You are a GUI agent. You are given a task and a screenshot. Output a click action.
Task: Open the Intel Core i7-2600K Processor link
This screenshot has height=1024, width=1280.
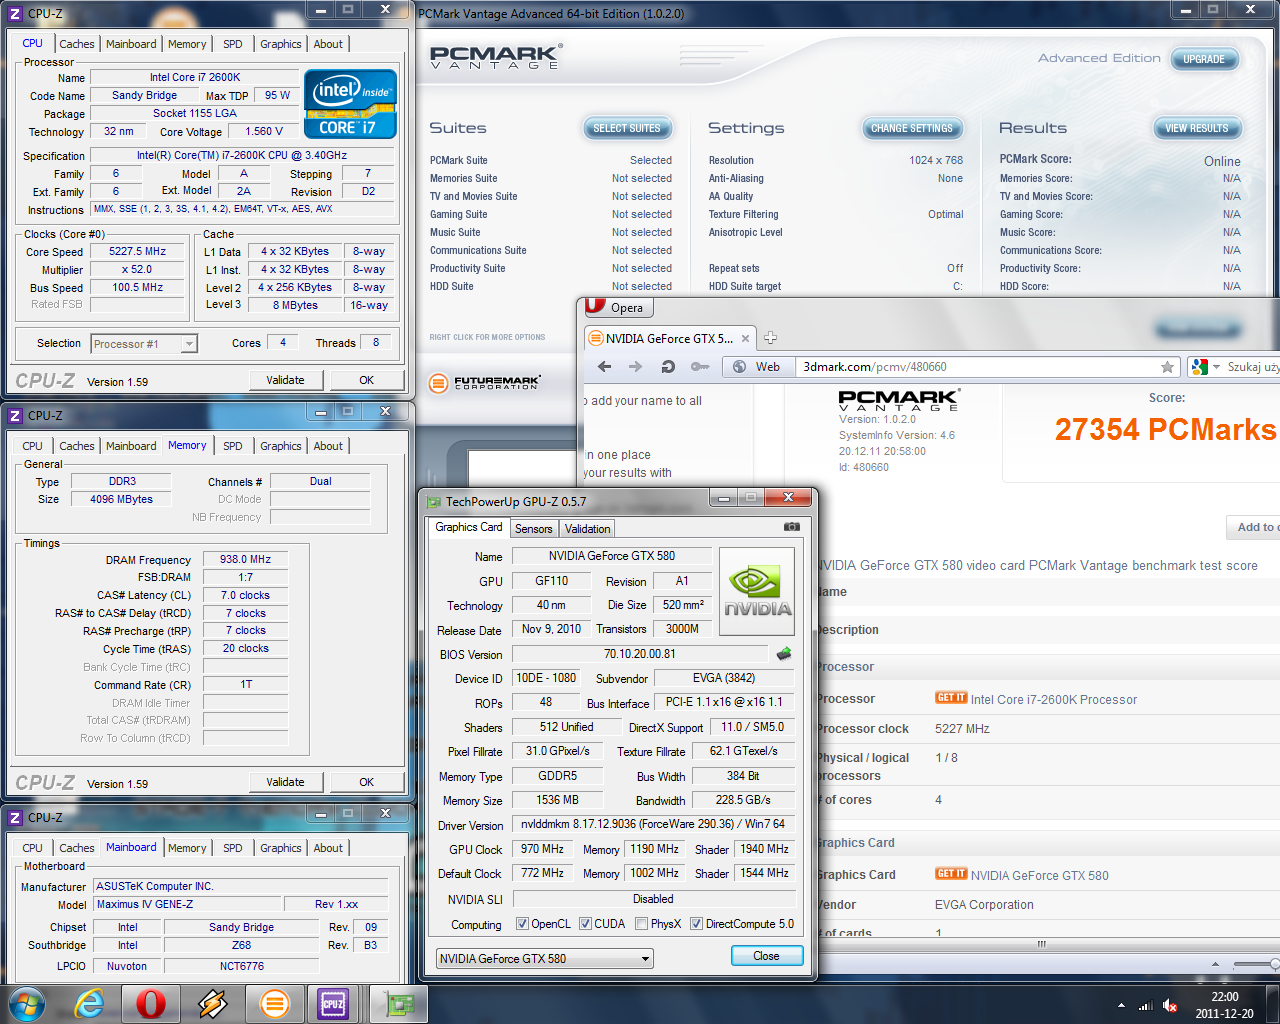pos(1054,700)
